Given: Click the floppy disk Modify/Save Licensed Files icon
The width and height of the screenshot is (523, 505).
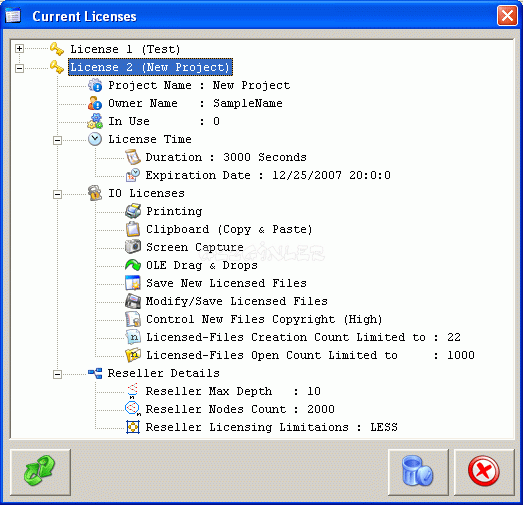Looking at the screenshot, I should click(x=133, y=301).
